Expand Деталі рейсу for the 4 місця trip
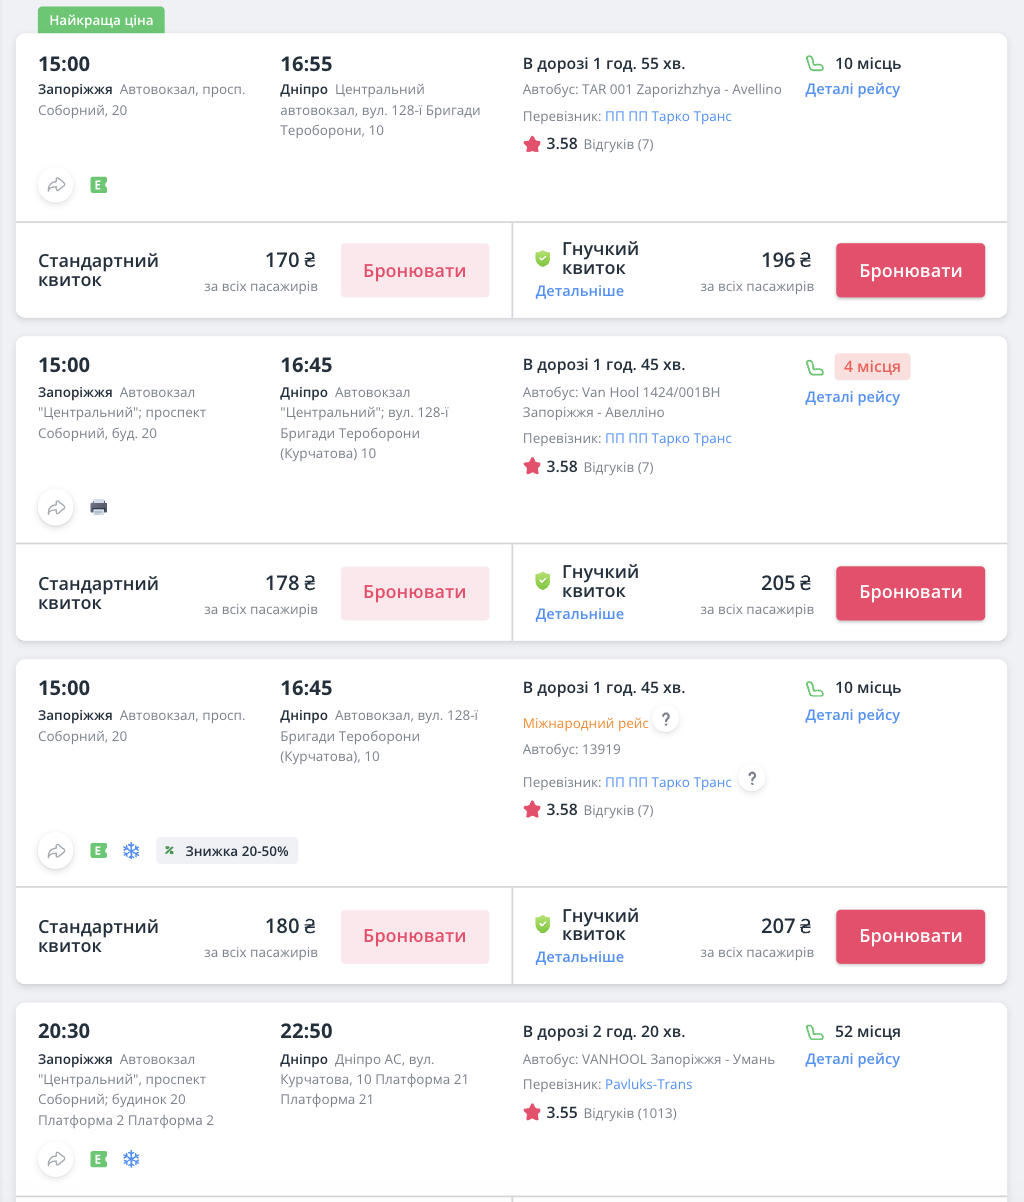Screen dimensions: 1024x1202 852,397
